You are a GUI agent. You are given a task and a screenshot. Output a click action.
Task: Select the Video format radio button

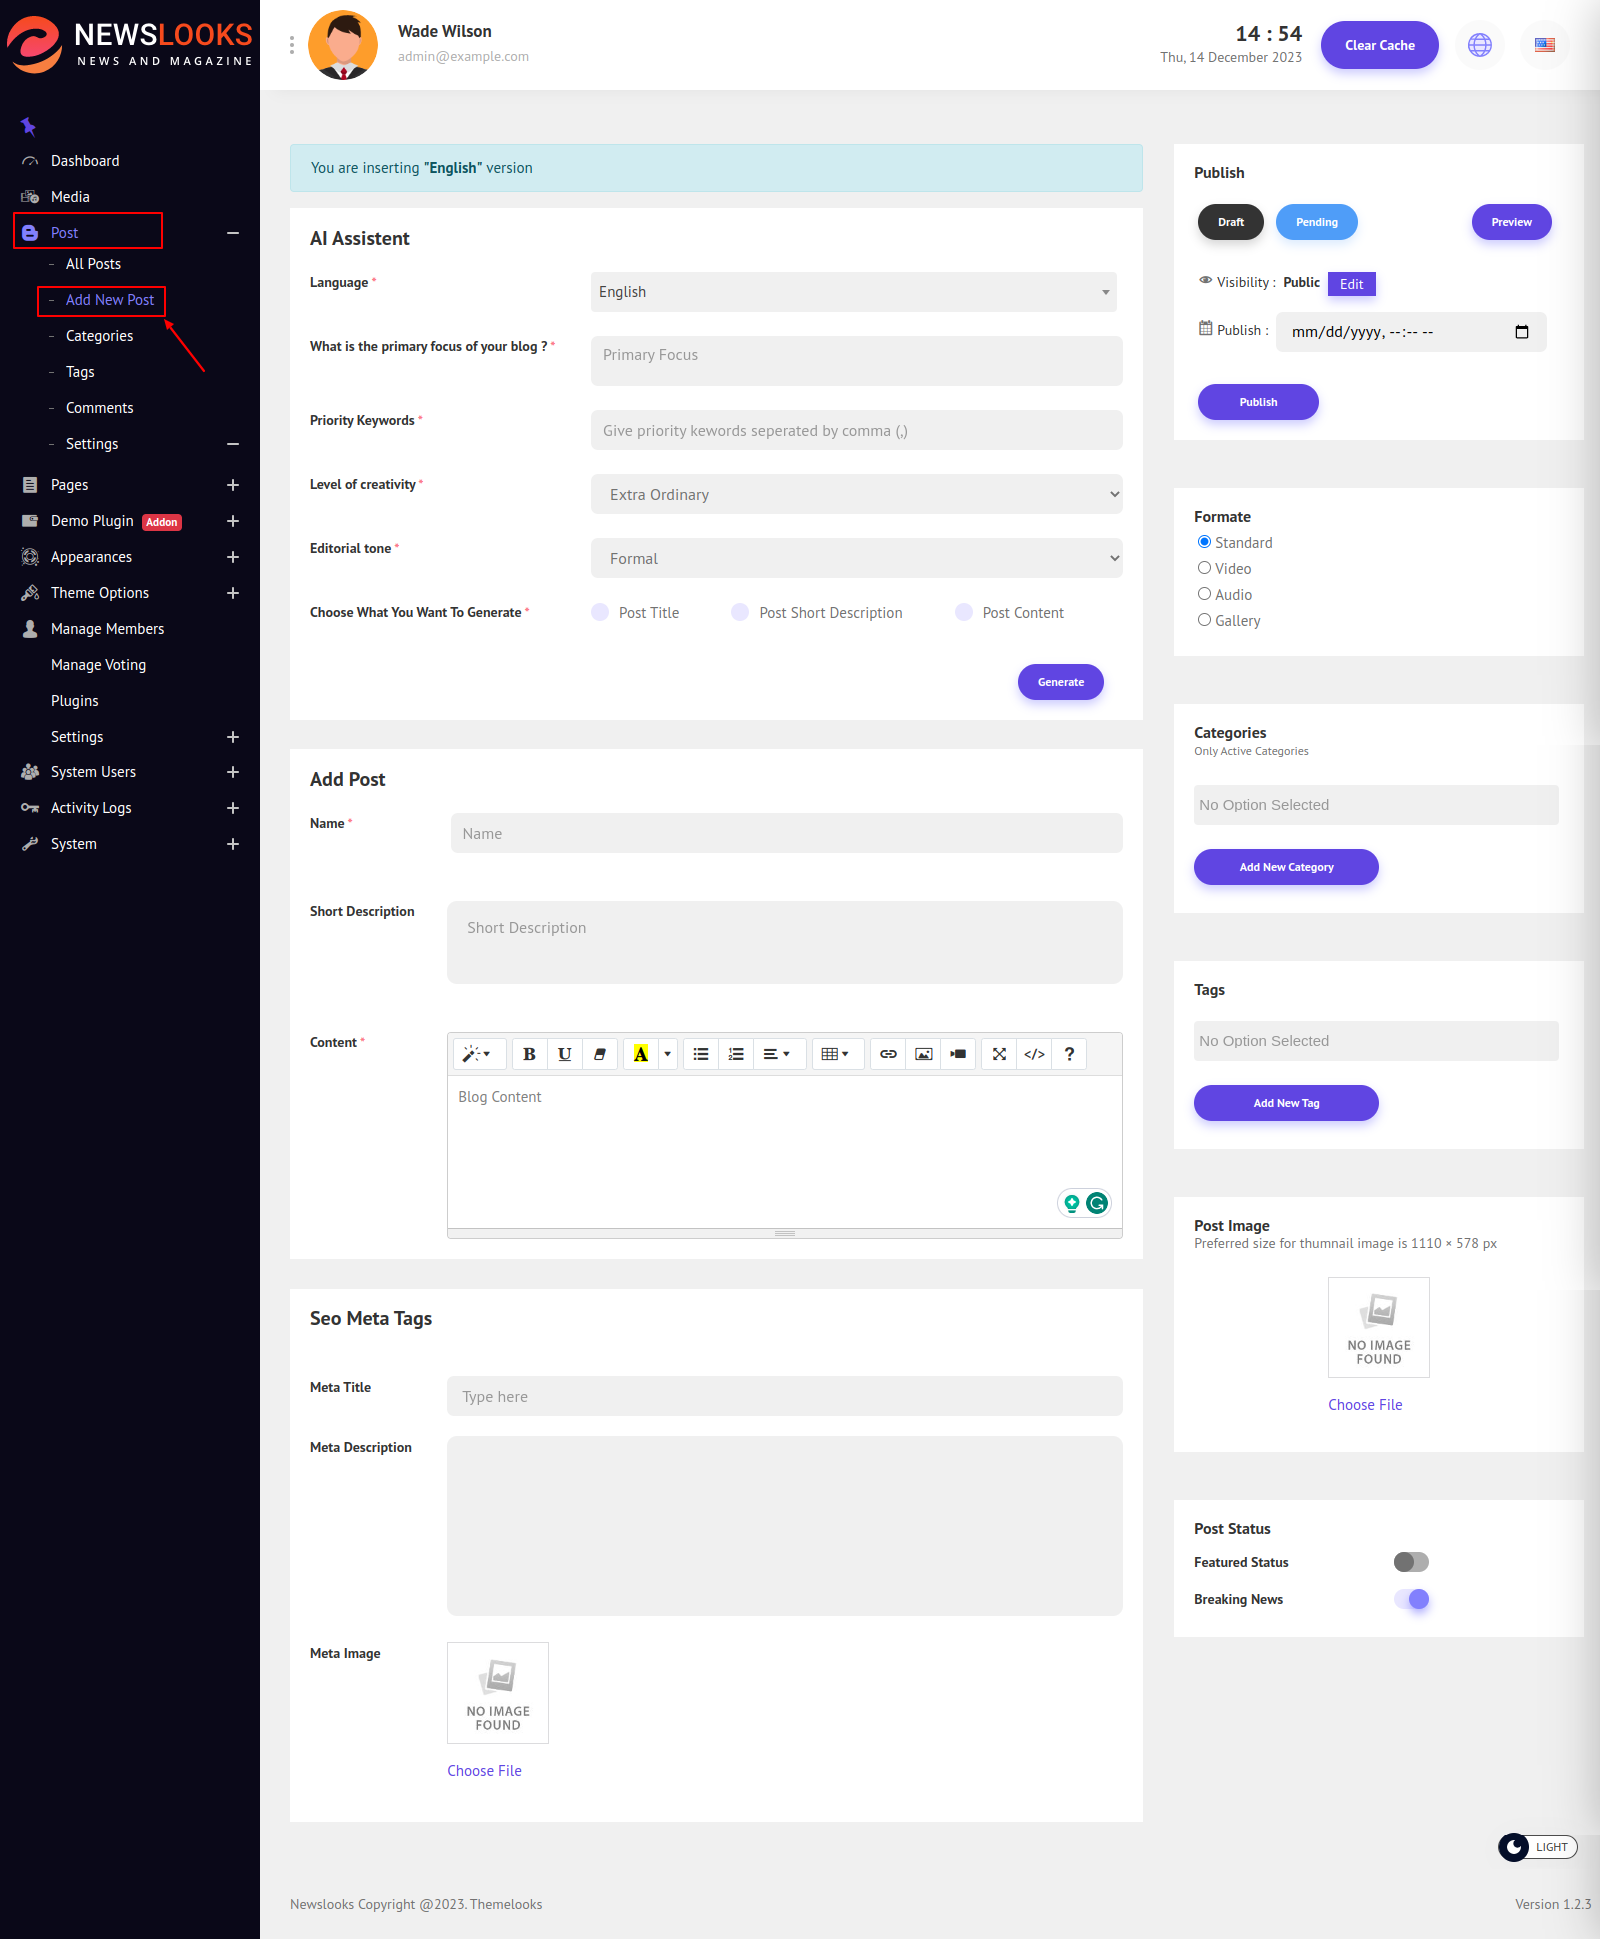point(1204,568)
